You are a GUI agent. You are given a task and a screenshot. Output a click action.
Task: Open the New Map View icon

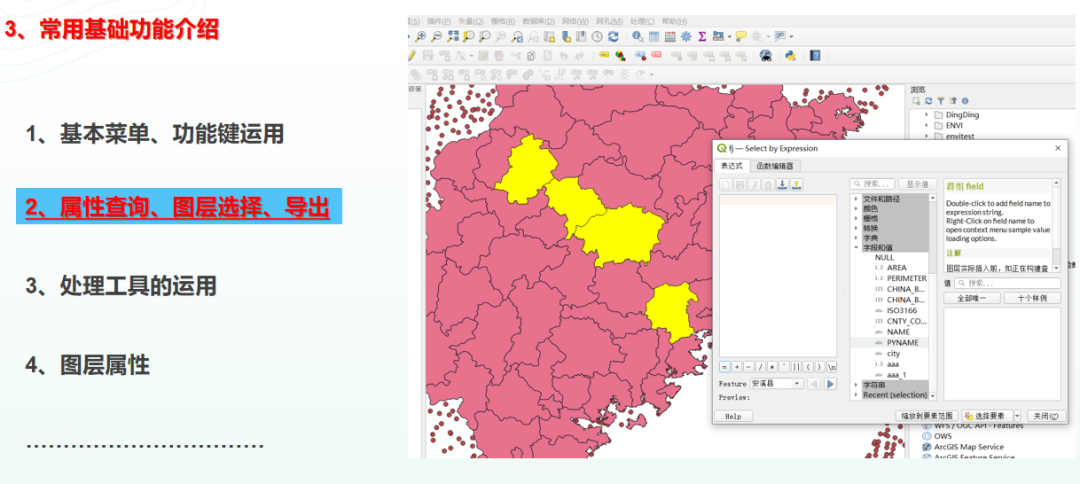point(549,36)
